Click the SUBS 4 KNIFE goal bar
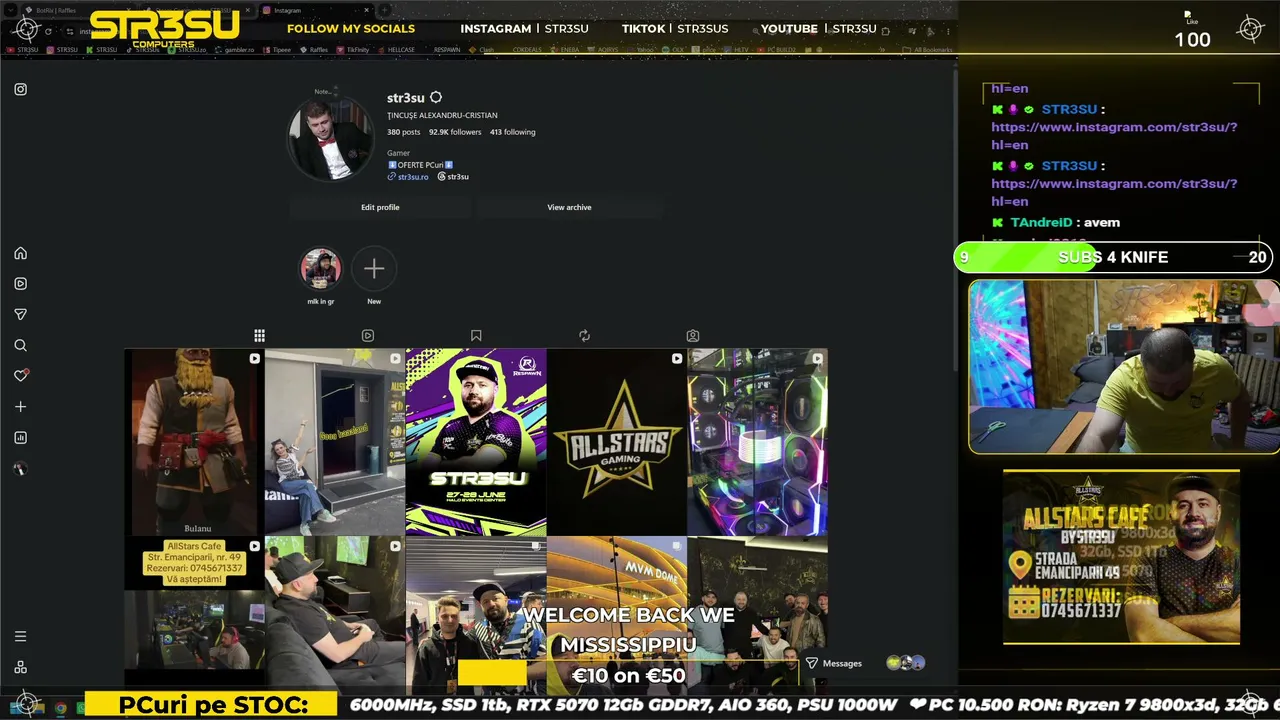This screenshot has width=1280, height=720. (x=1113, y=257)
